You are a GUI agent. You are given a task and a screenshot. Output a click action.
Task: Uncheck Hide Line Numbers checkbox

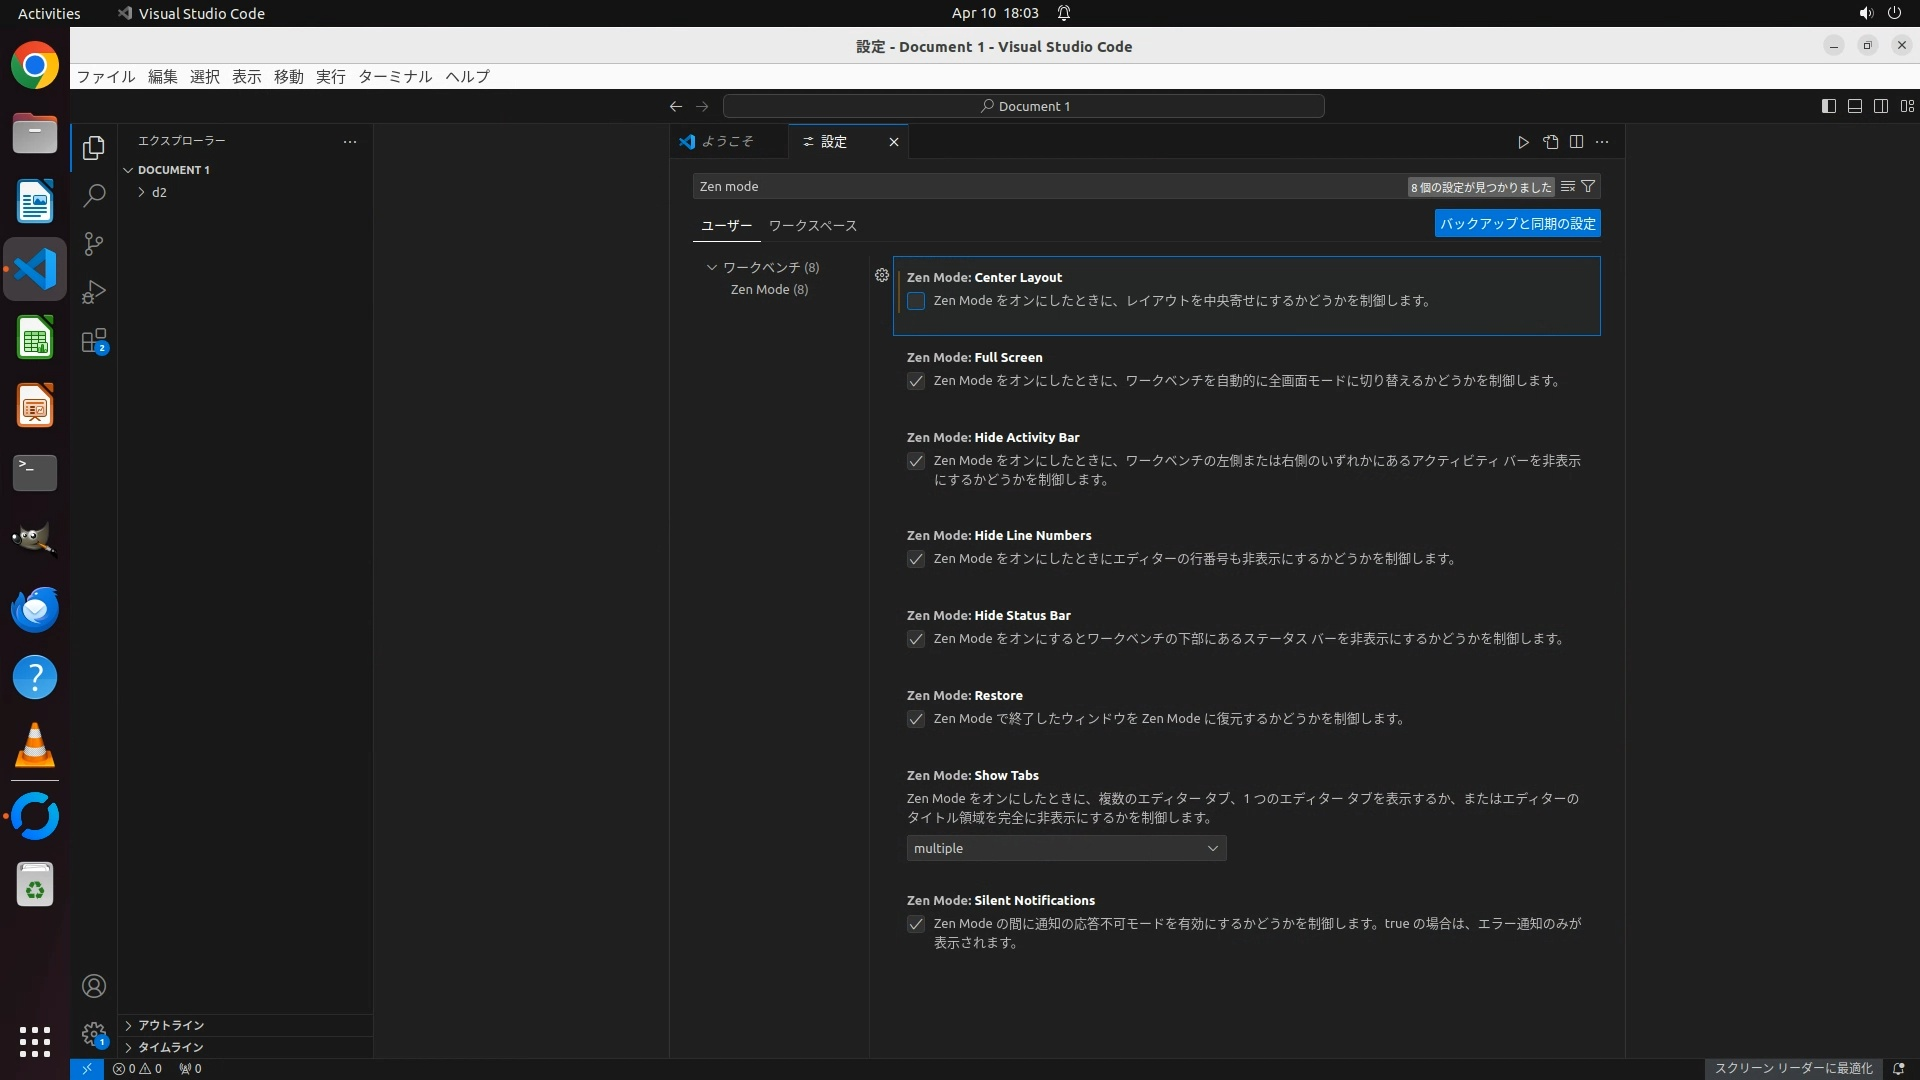[x=916, y=559]
